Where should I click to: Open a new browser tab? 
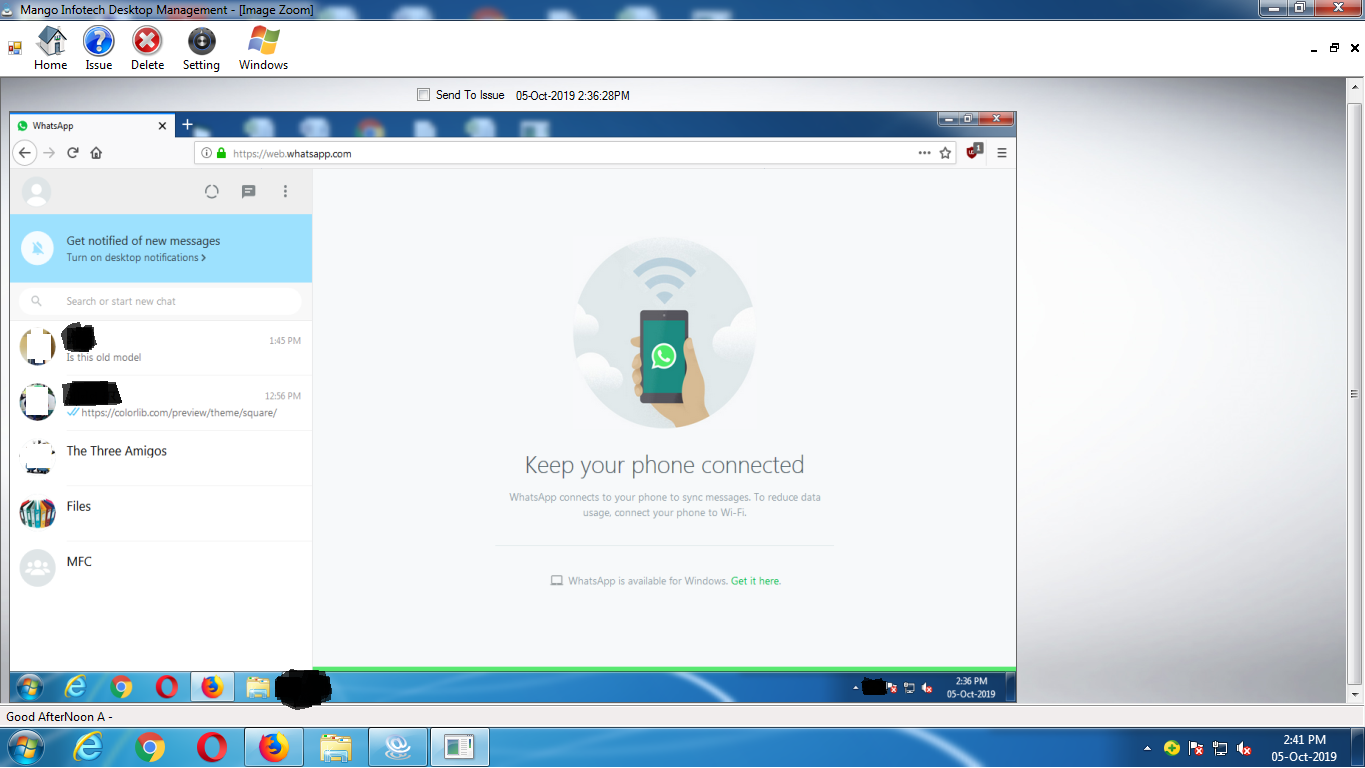tap(187, 125)
